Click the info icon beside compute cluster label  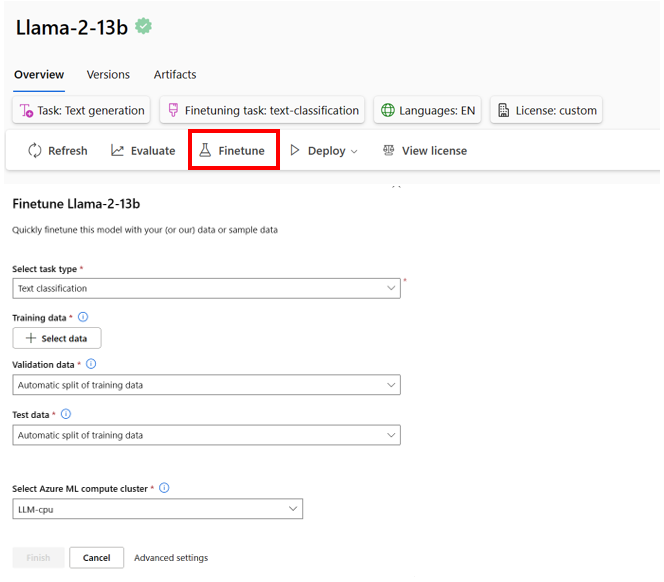point(164,488)
